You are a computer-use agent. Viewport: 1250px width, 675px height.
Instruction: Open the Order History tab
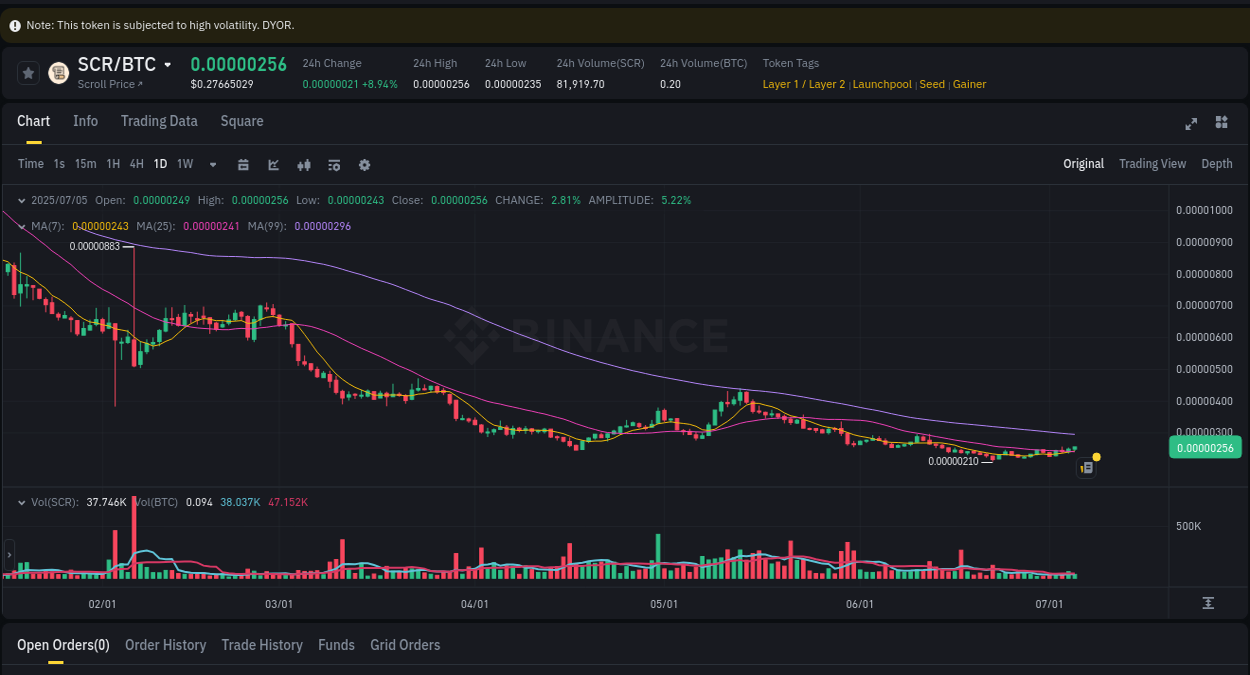click(x=165, y=645)
